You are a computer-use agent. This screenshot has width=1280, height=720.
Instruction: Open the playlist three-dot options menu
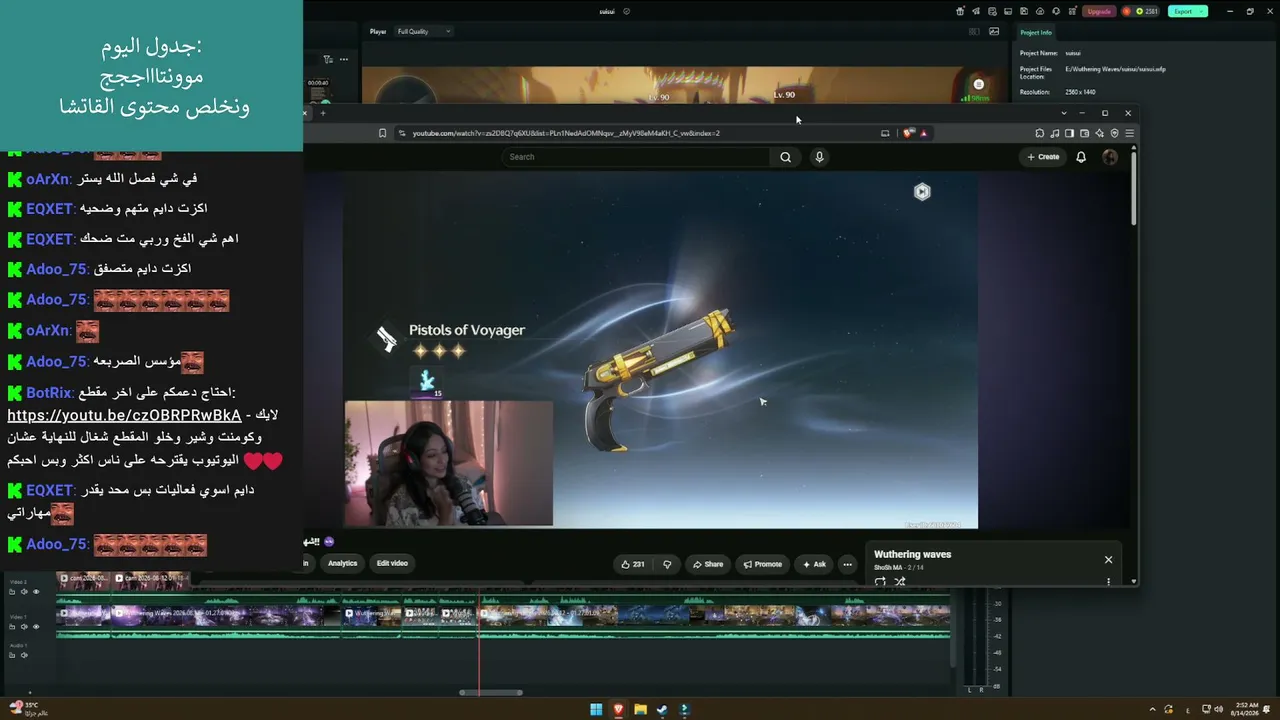coord(1108,581)
